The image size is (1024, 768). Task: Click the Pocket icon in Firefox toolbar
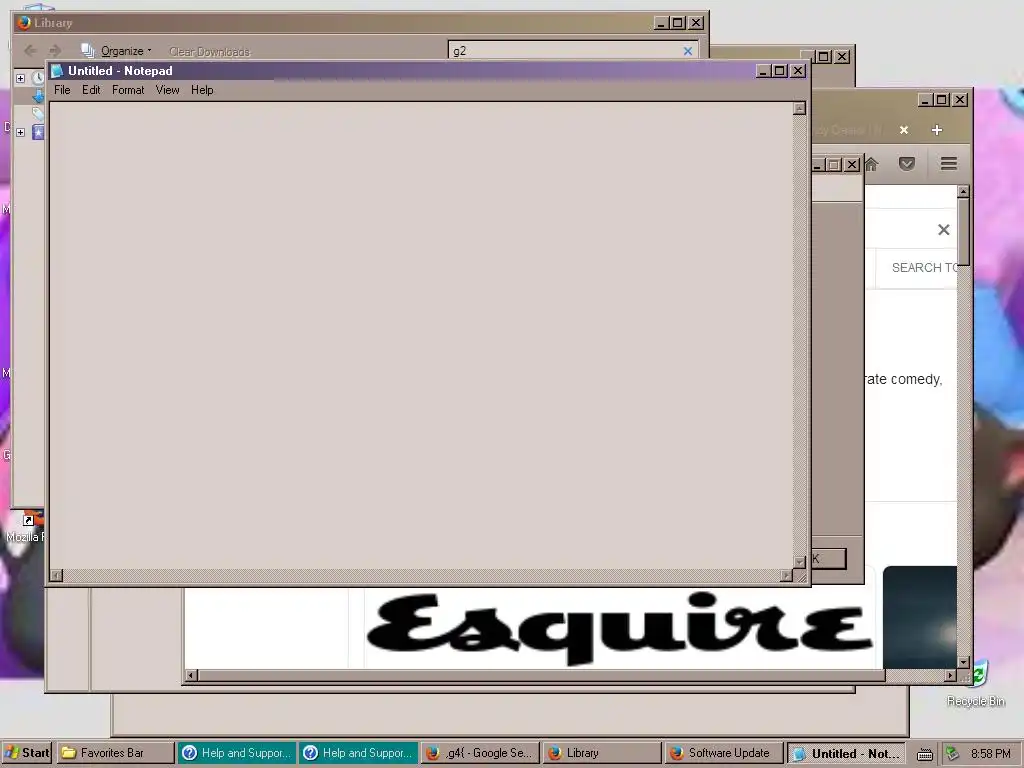pos(906,163)
